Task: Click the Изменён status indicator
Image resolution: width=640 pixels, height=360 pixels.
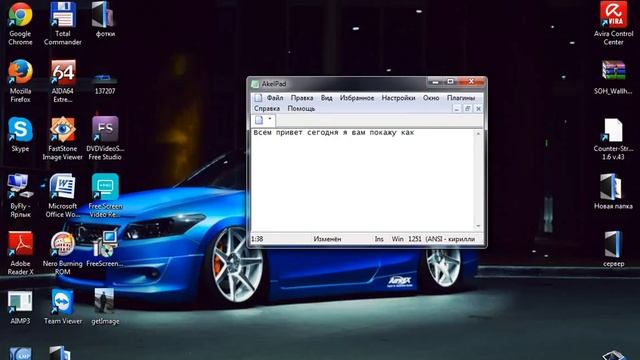Action: coord(327,239)
